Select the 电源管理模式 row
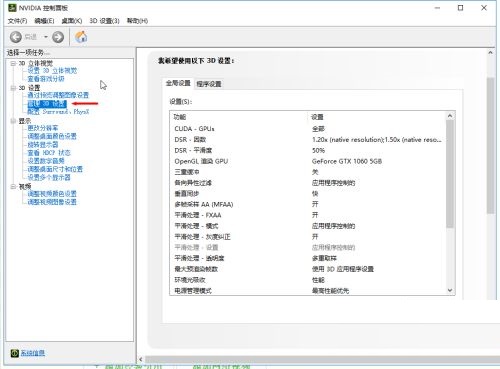 [308, 291]
